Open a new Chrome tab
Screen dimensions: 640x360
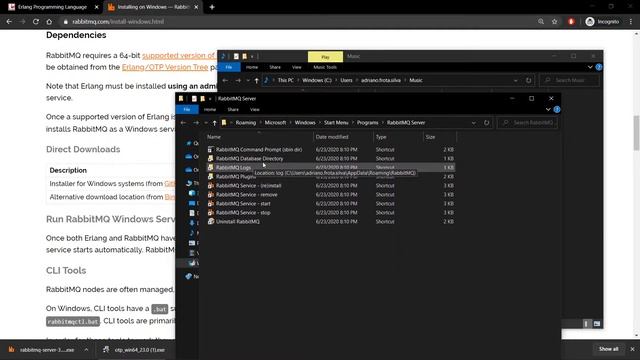(212, 7)
